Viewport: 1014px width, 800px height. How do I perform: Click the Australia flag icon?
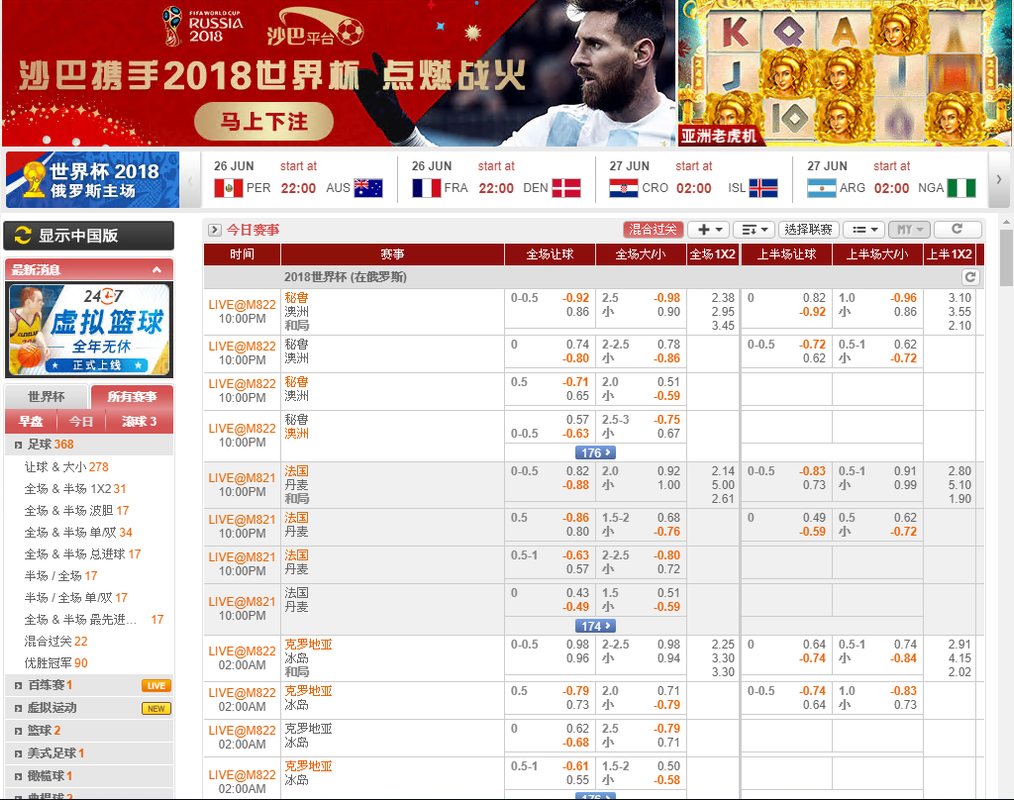368,188
